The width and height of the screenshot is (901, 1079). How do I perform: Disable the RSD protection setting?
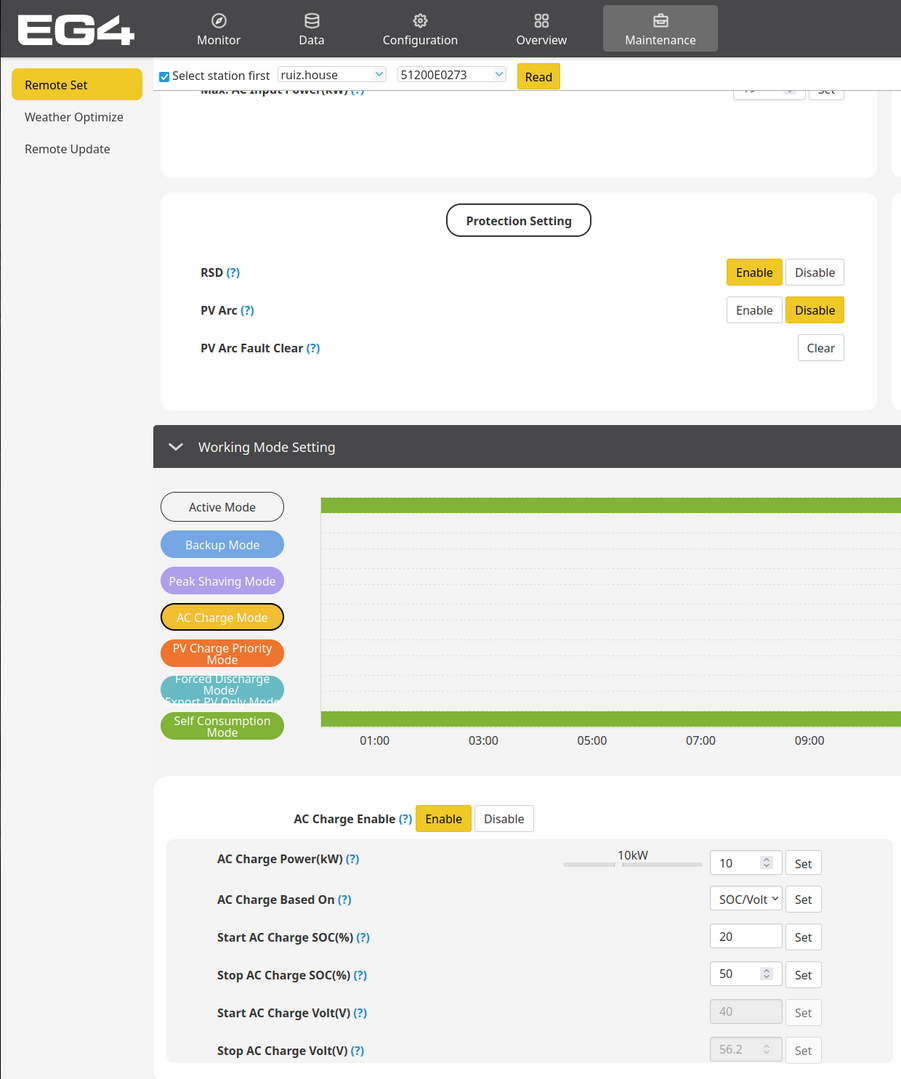coord(814,273)
